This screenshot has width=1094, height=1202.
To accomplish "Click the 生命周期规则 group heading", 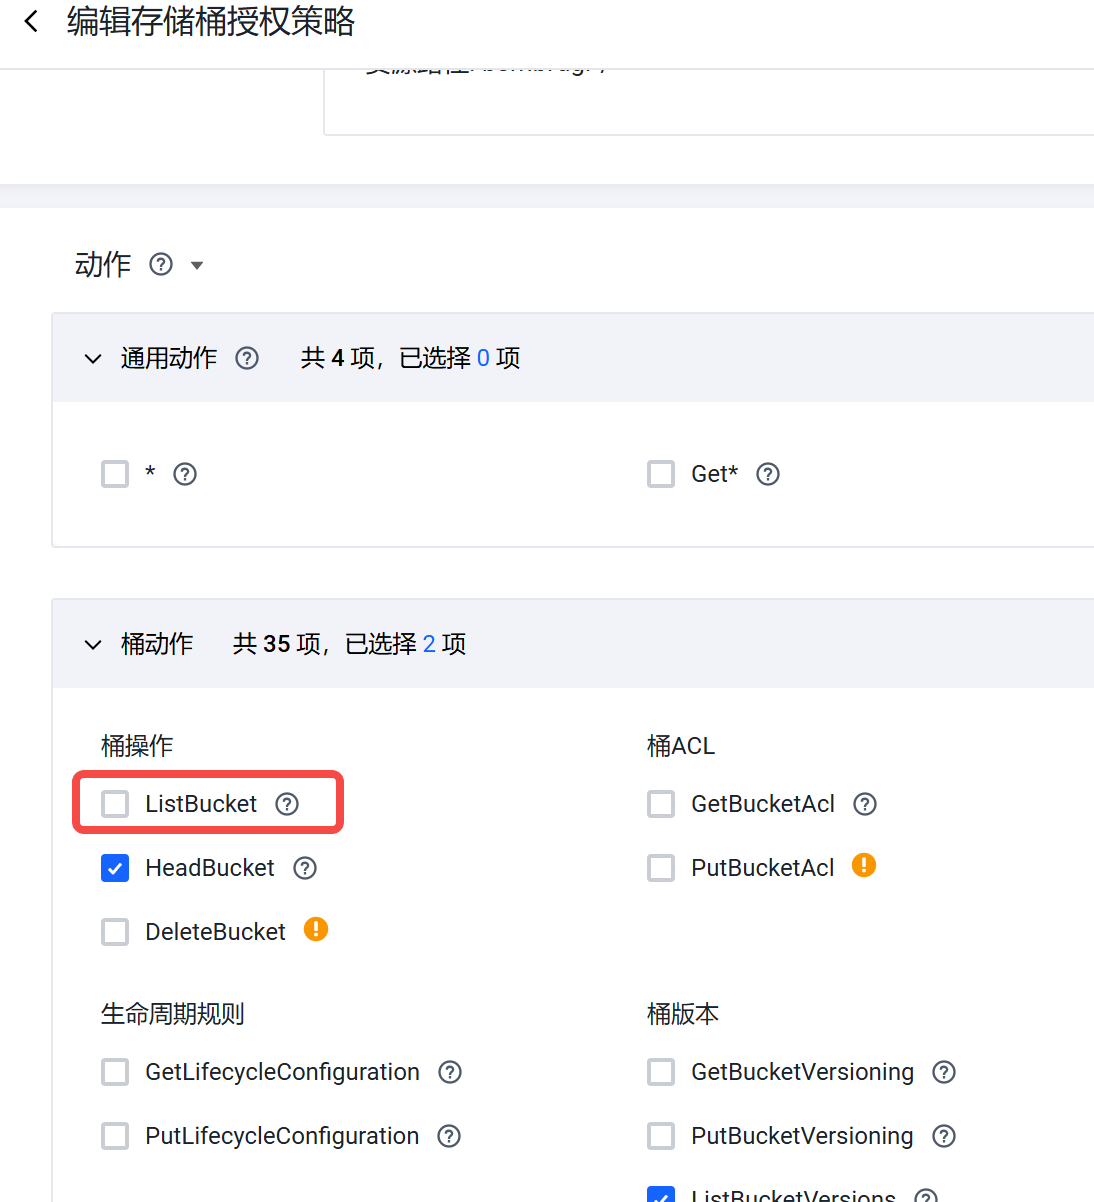I will click(173, 1014).
